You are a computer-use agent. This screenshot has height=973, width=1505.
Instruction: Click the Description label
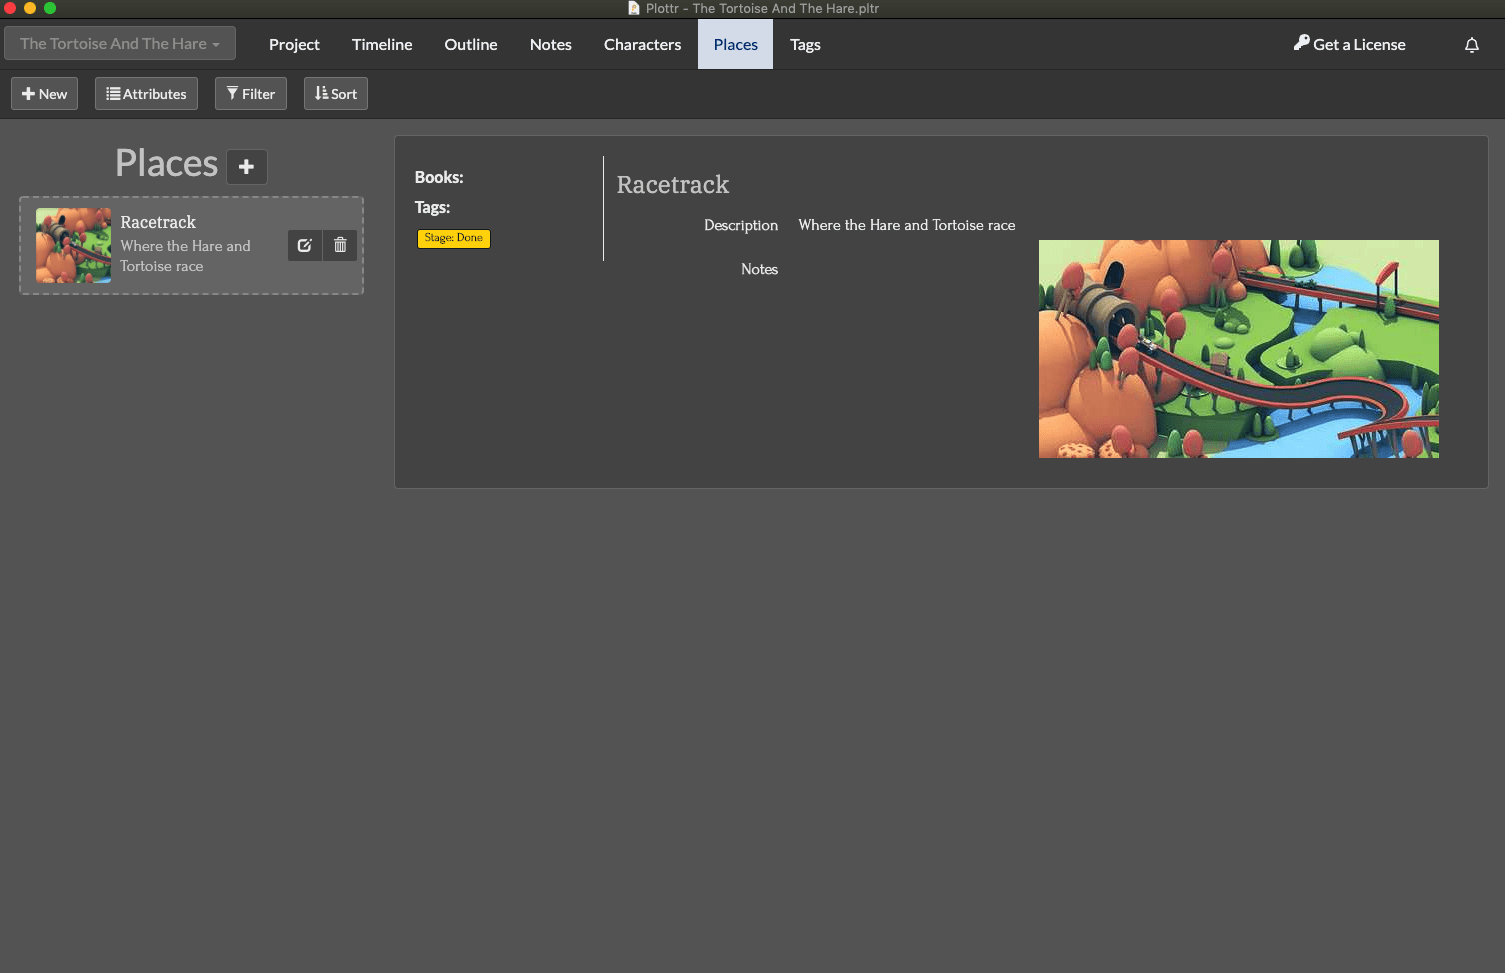tap(741, 225)
